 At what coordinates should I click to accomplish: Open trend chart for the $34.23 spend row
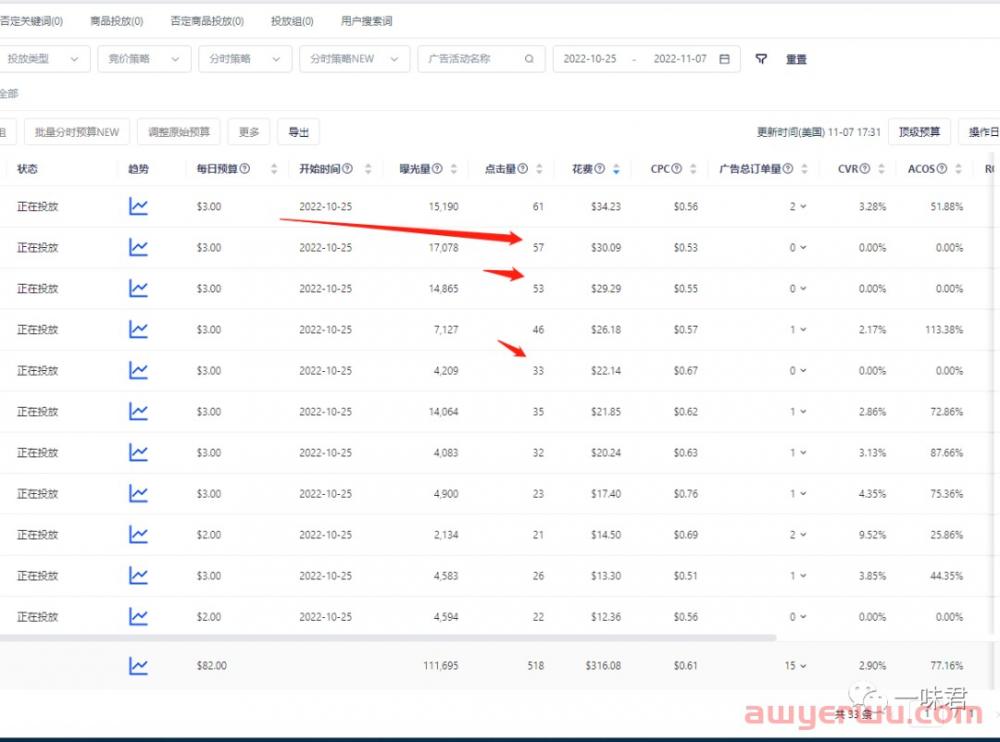pyautogui.click(x=138, y=207)
